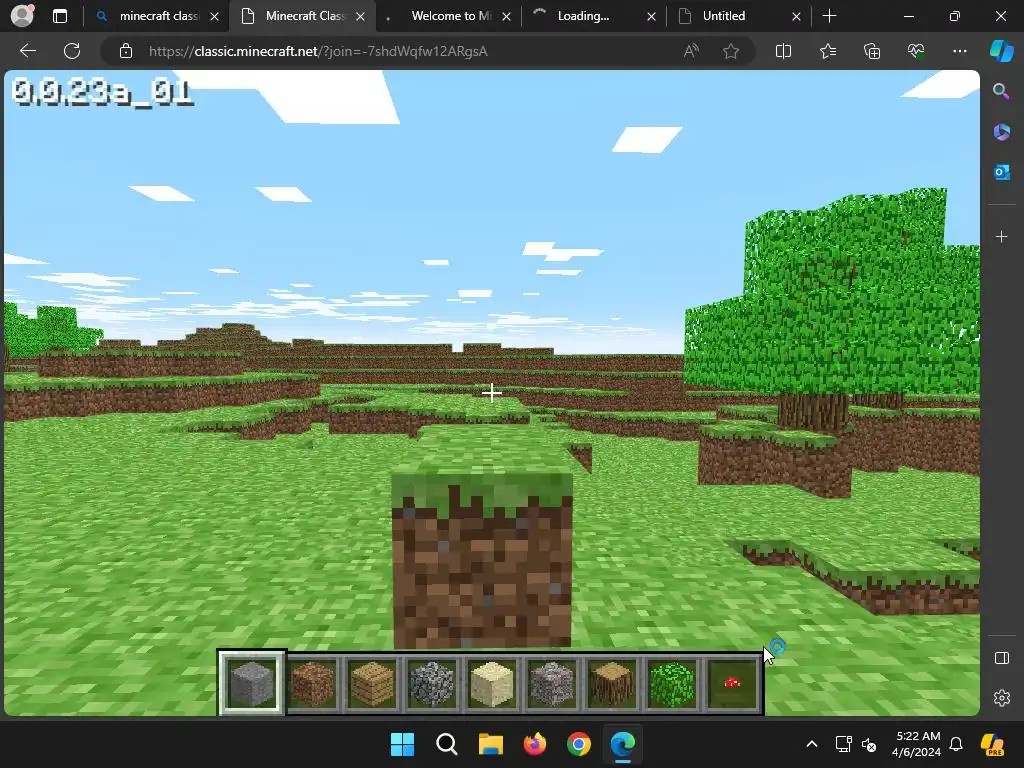Select the leaves block in hotbar
The width and height of the screenshot is (1024, 768).
click(671, 683)
